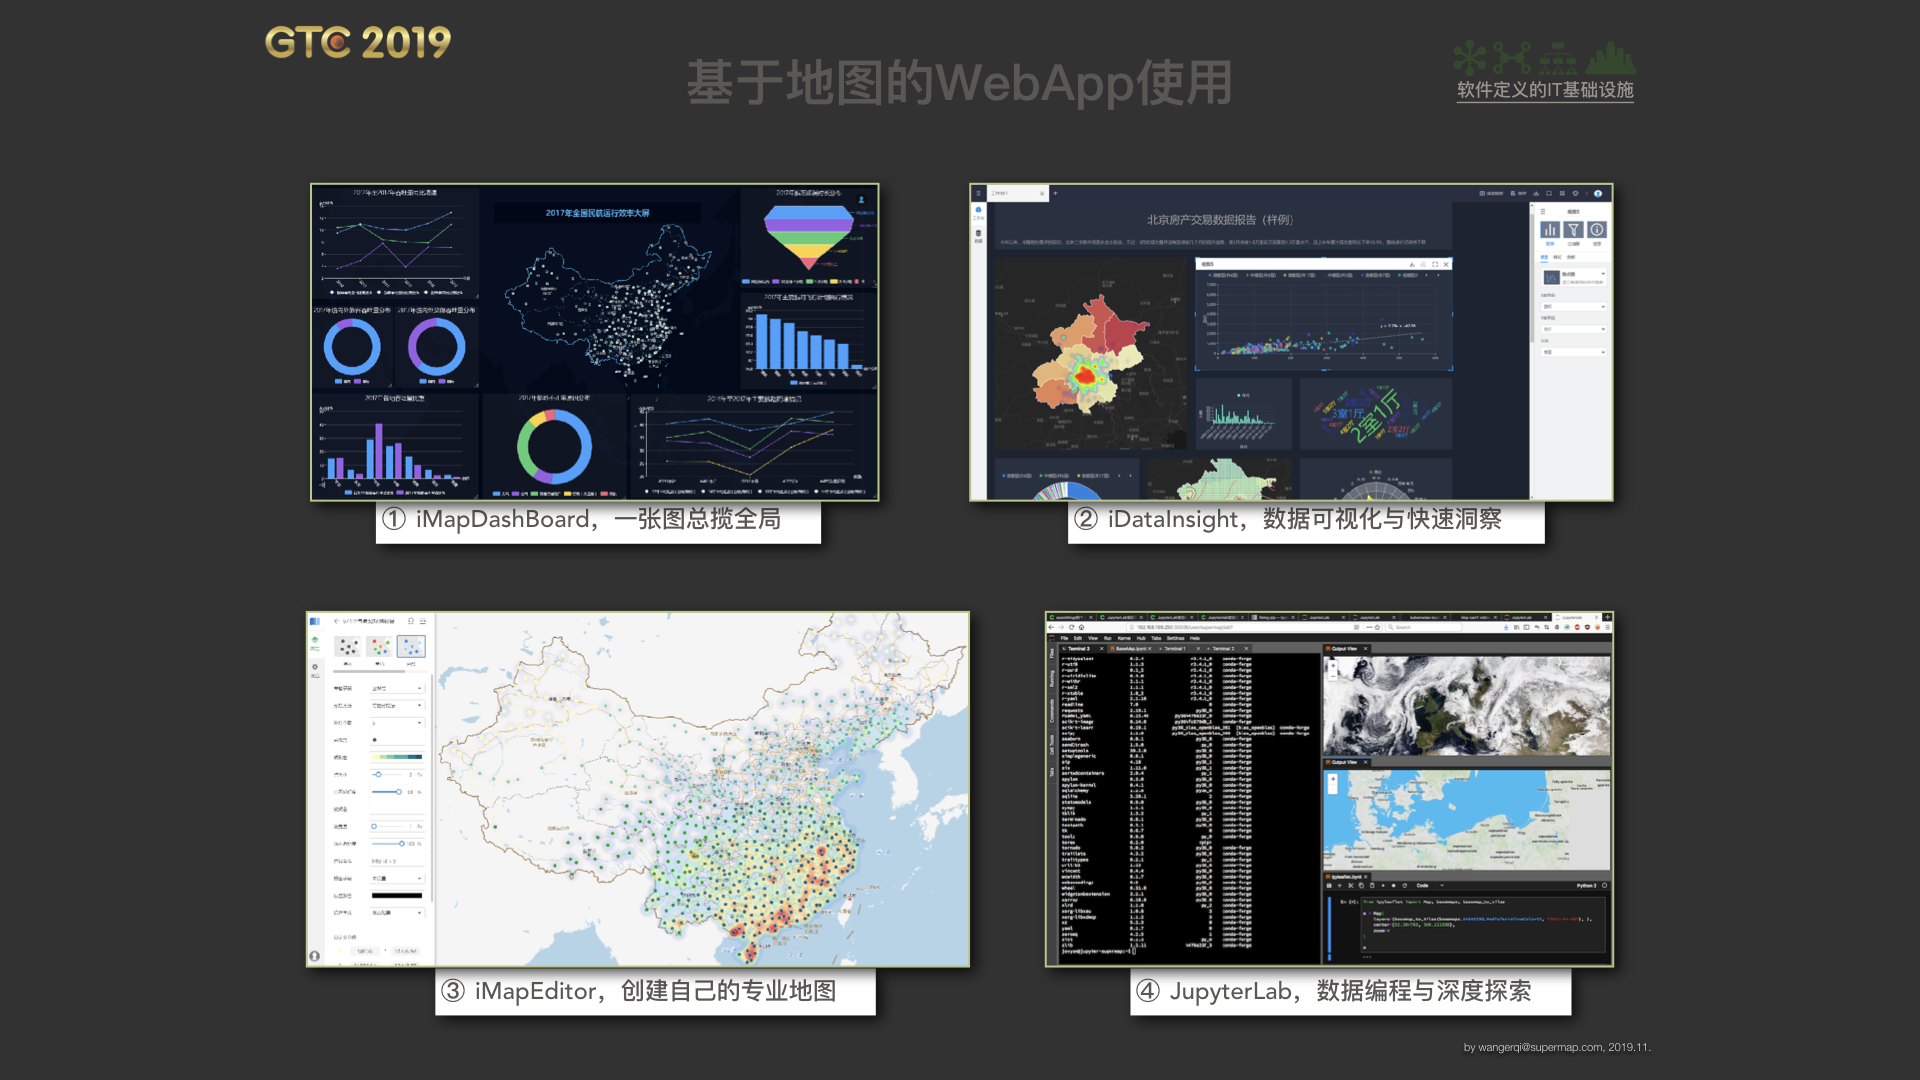Click the browser Search field above JupyterLab

click(1424, 627)
